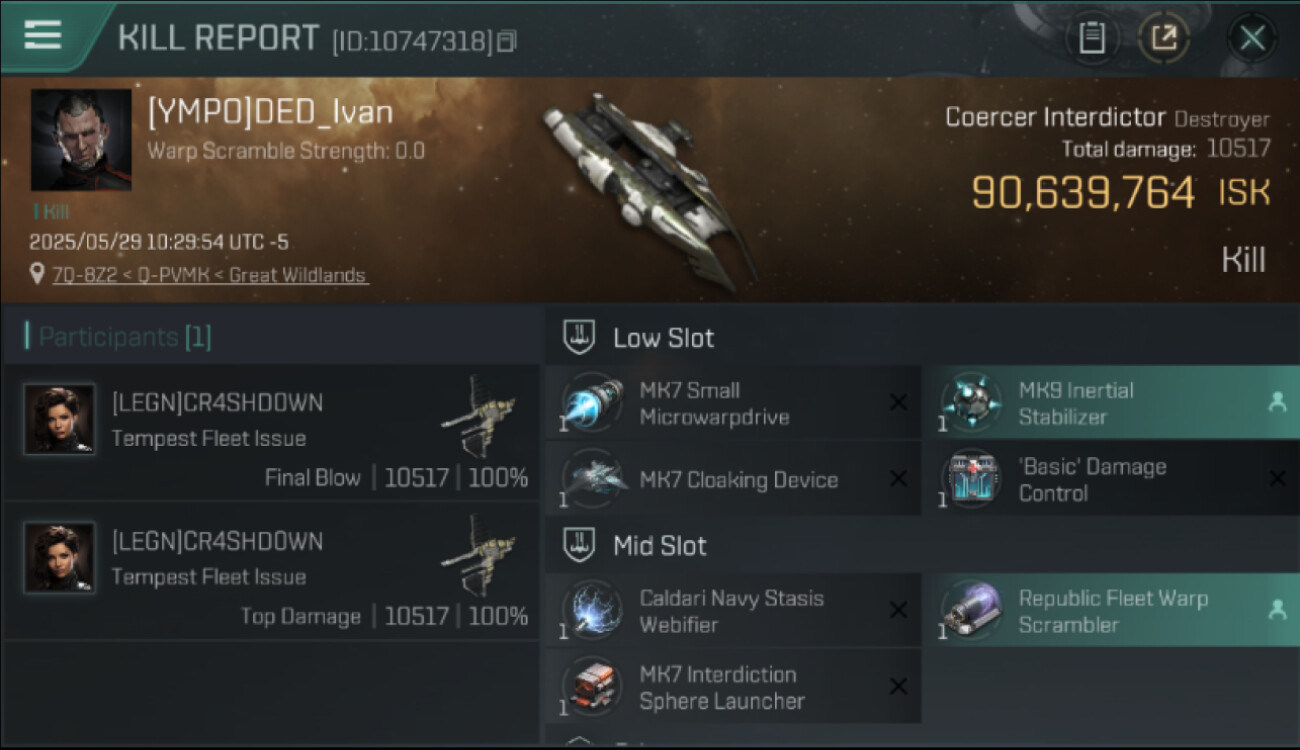The height and width of the screenshot is (750, 1300).
Task: Click person marker on Republic Fleet Warp Scrambler
Action: click(x=1277, y=609)
